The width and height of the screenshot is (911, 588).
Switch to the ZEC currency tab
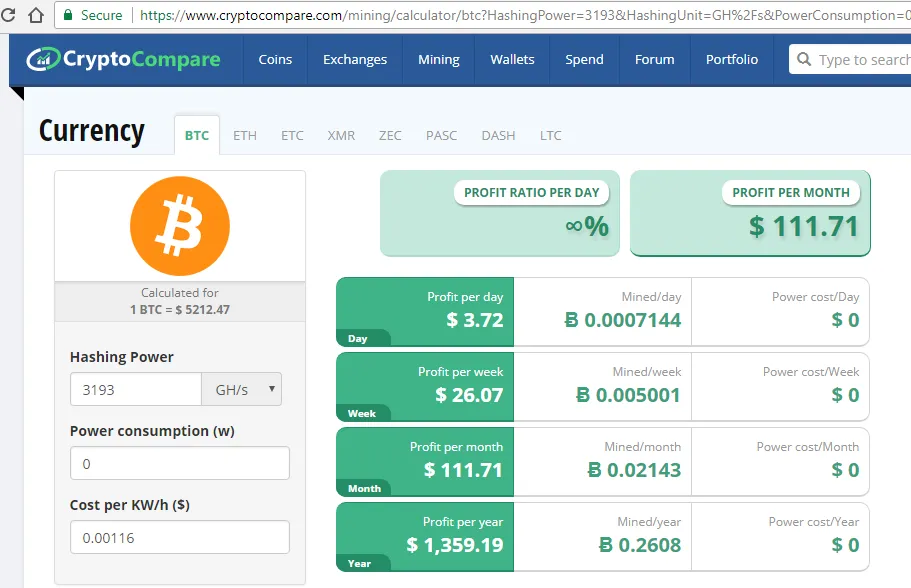390,135
